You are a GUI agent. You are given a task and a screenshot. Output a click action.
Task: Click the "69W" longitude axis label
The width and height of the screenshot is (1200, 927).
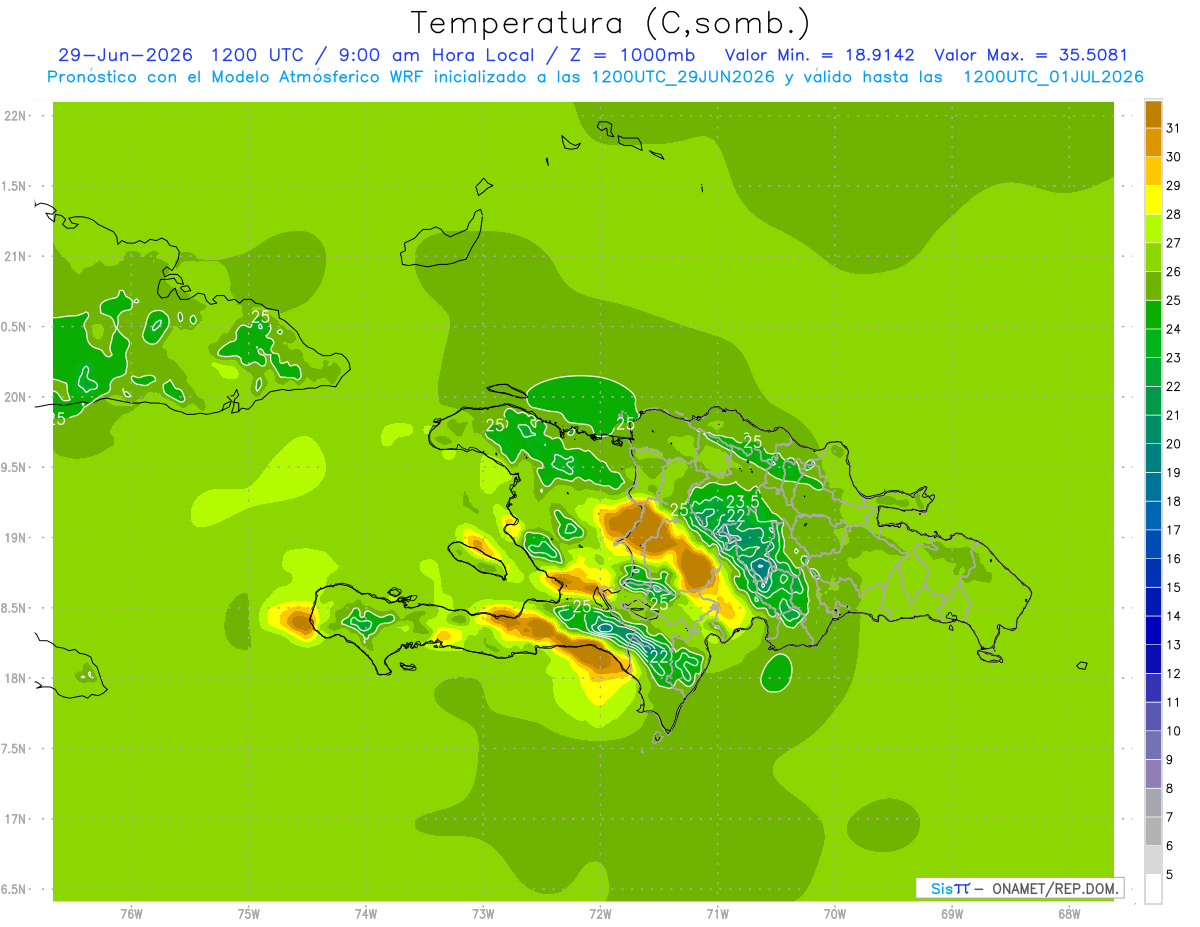click(952, 914)
